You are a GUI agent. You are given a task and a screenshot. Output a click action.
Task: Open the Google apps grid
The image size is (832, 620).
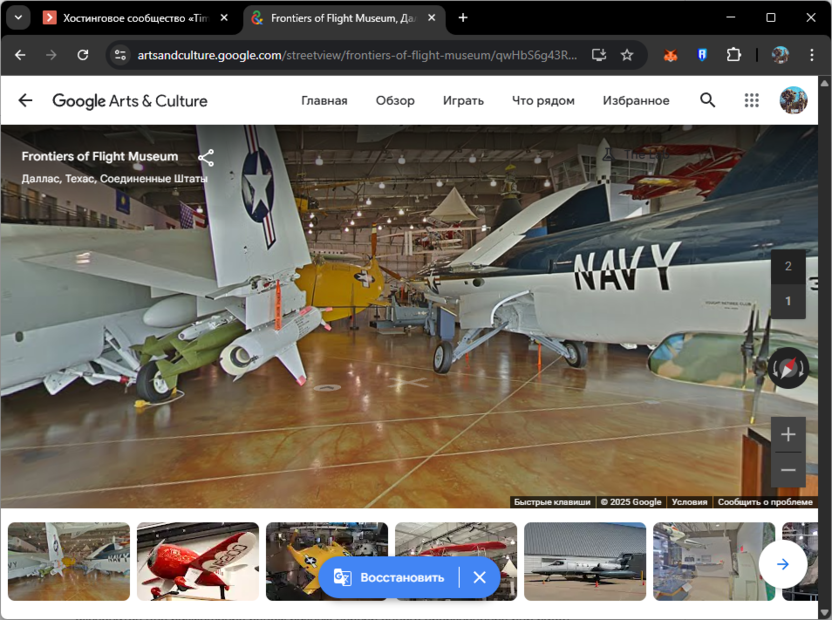pyautogui.click(x=751, y=100)
